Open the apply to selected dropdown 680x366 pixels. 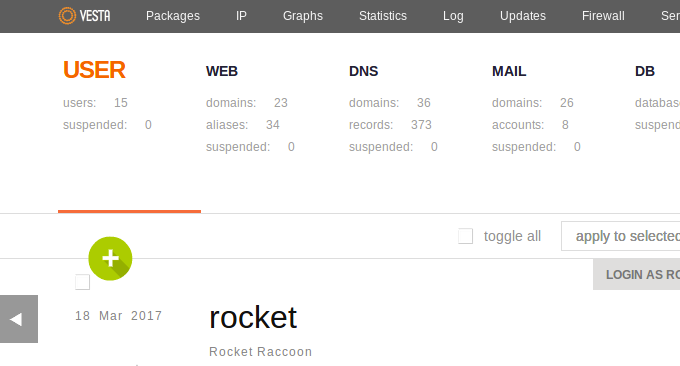621,236
